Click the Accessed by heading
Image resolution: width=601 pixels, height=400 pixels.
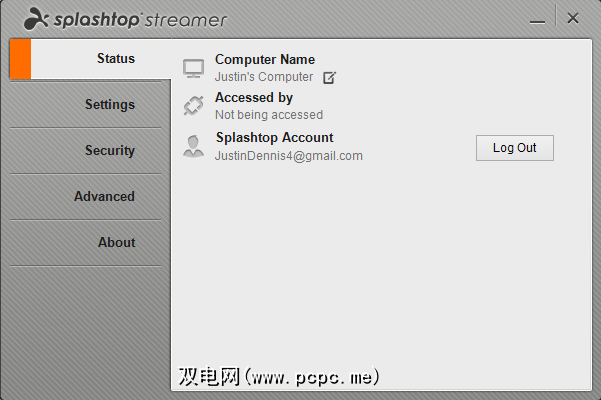(254, 98)
